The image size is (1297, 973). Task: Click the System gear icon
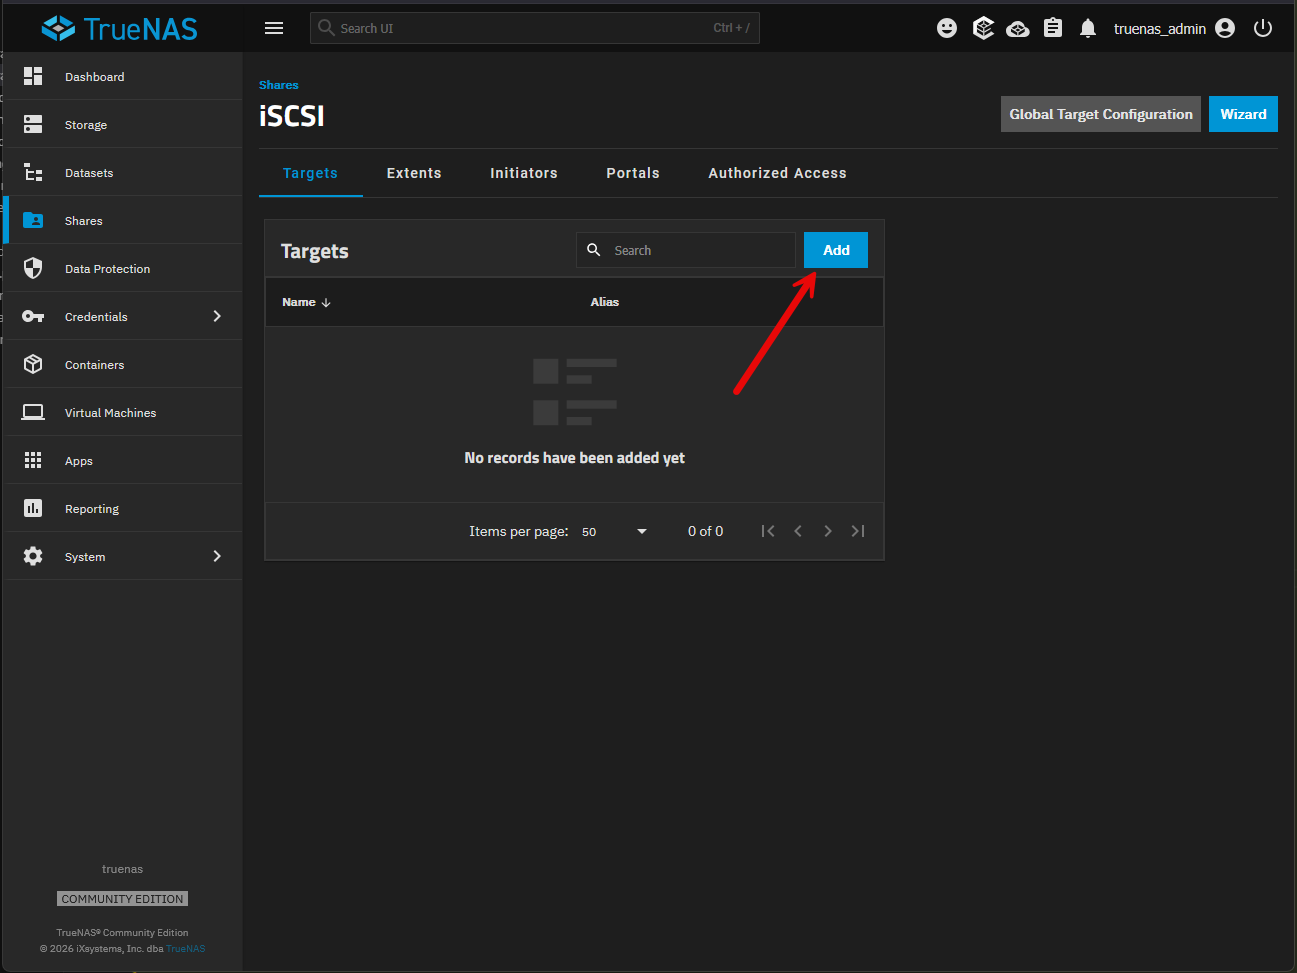click(33, 556)
